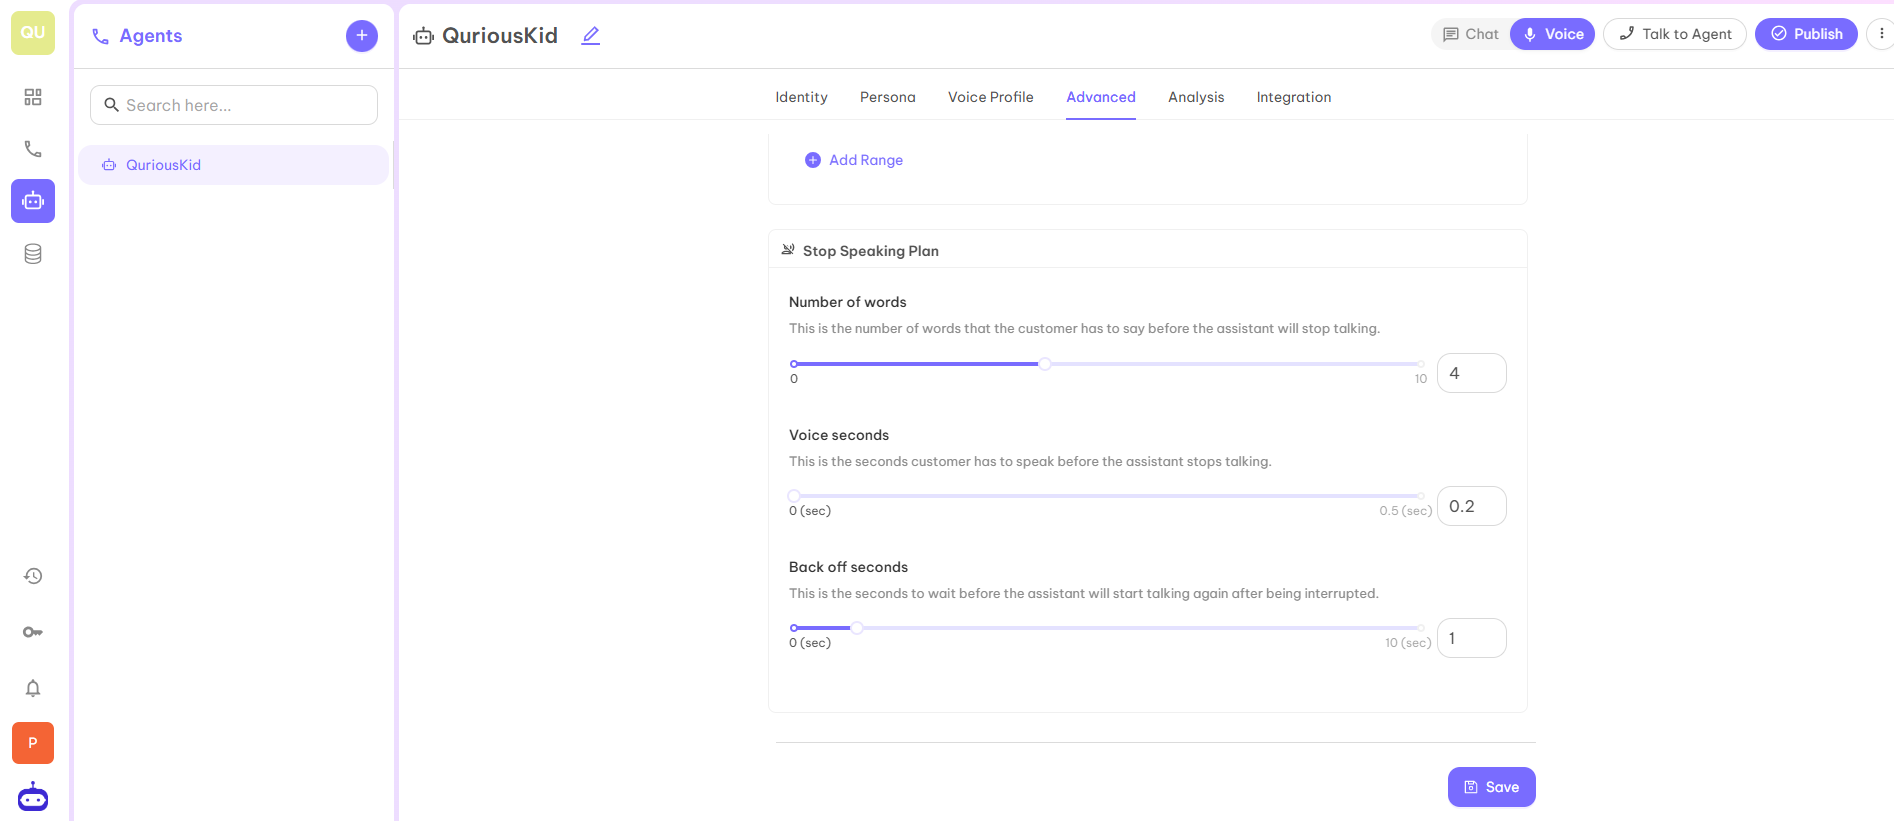The height and width of the screenshot is (821, 1894).
Task: Open the Persona tab
Action: coord(888,97)
